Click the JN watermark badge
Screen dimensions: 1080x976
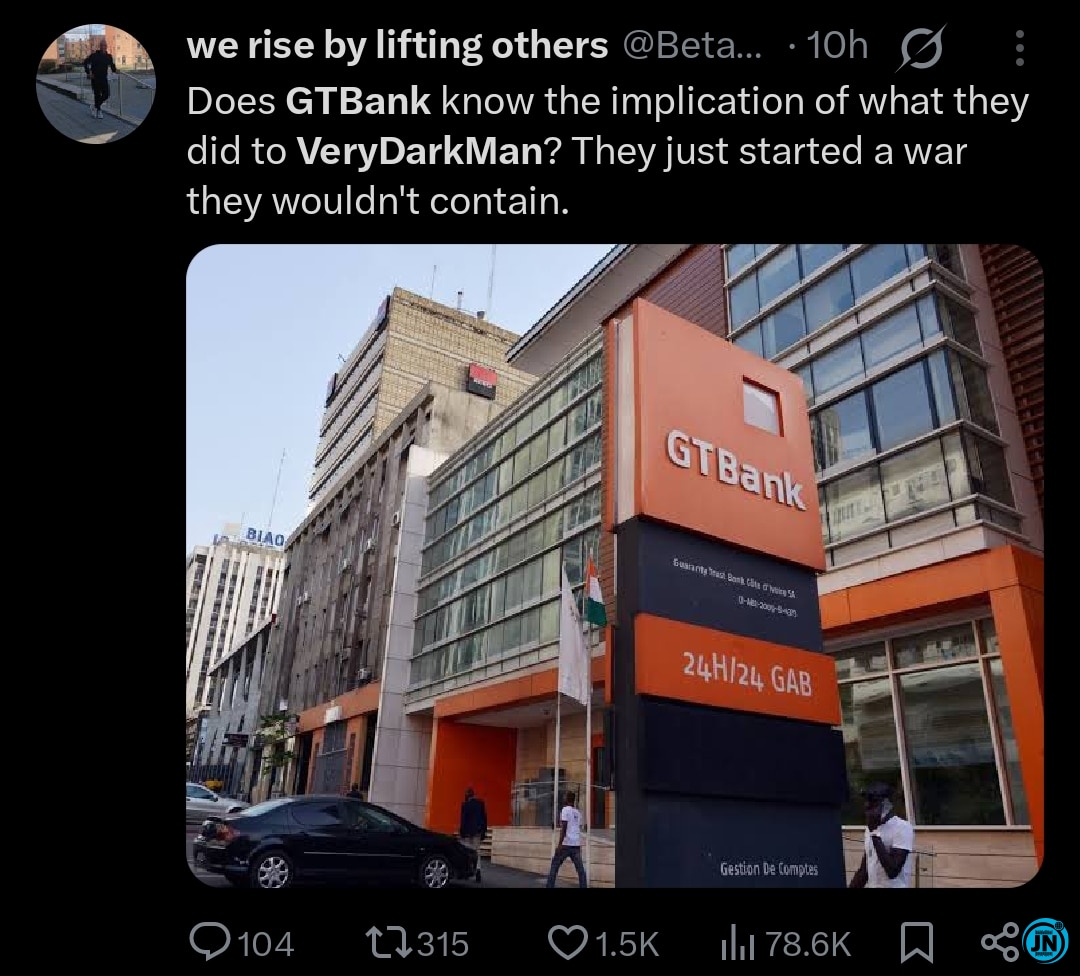coord(1047,941)
